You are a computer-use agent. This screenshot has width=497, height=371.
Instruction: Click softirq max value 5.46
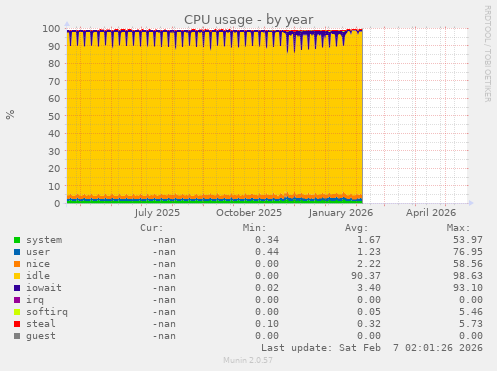[x=471, y=312]
